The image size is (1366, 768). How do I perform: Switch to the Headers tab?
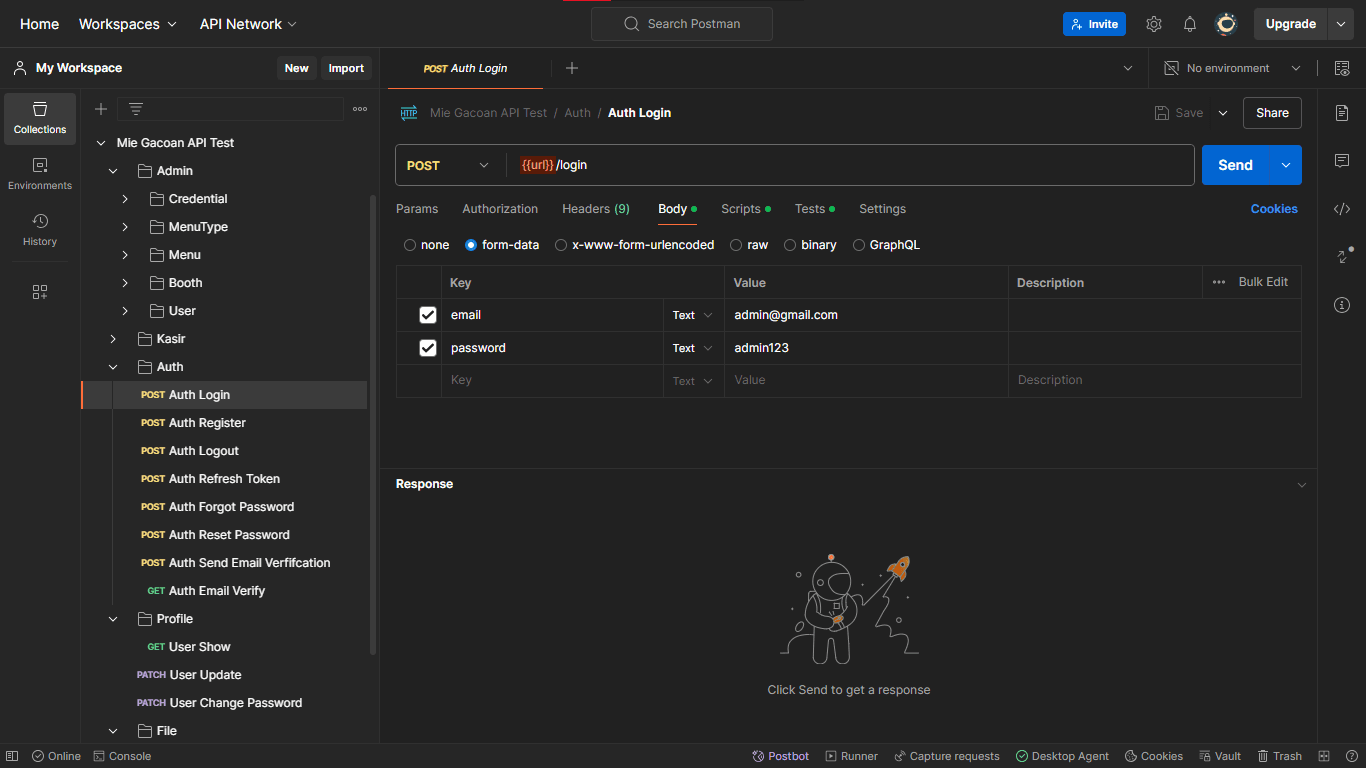(595, 209)
